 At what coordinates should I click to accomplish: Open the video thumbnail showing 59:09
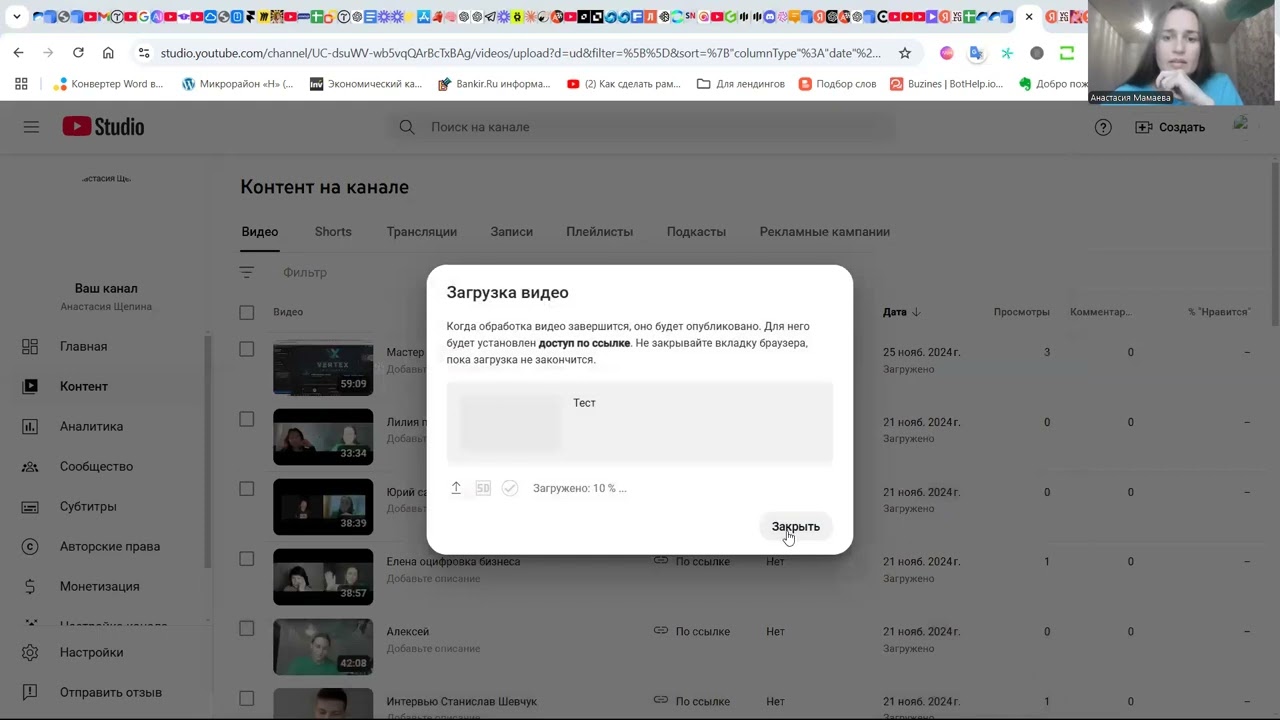[x=323, y=367]
